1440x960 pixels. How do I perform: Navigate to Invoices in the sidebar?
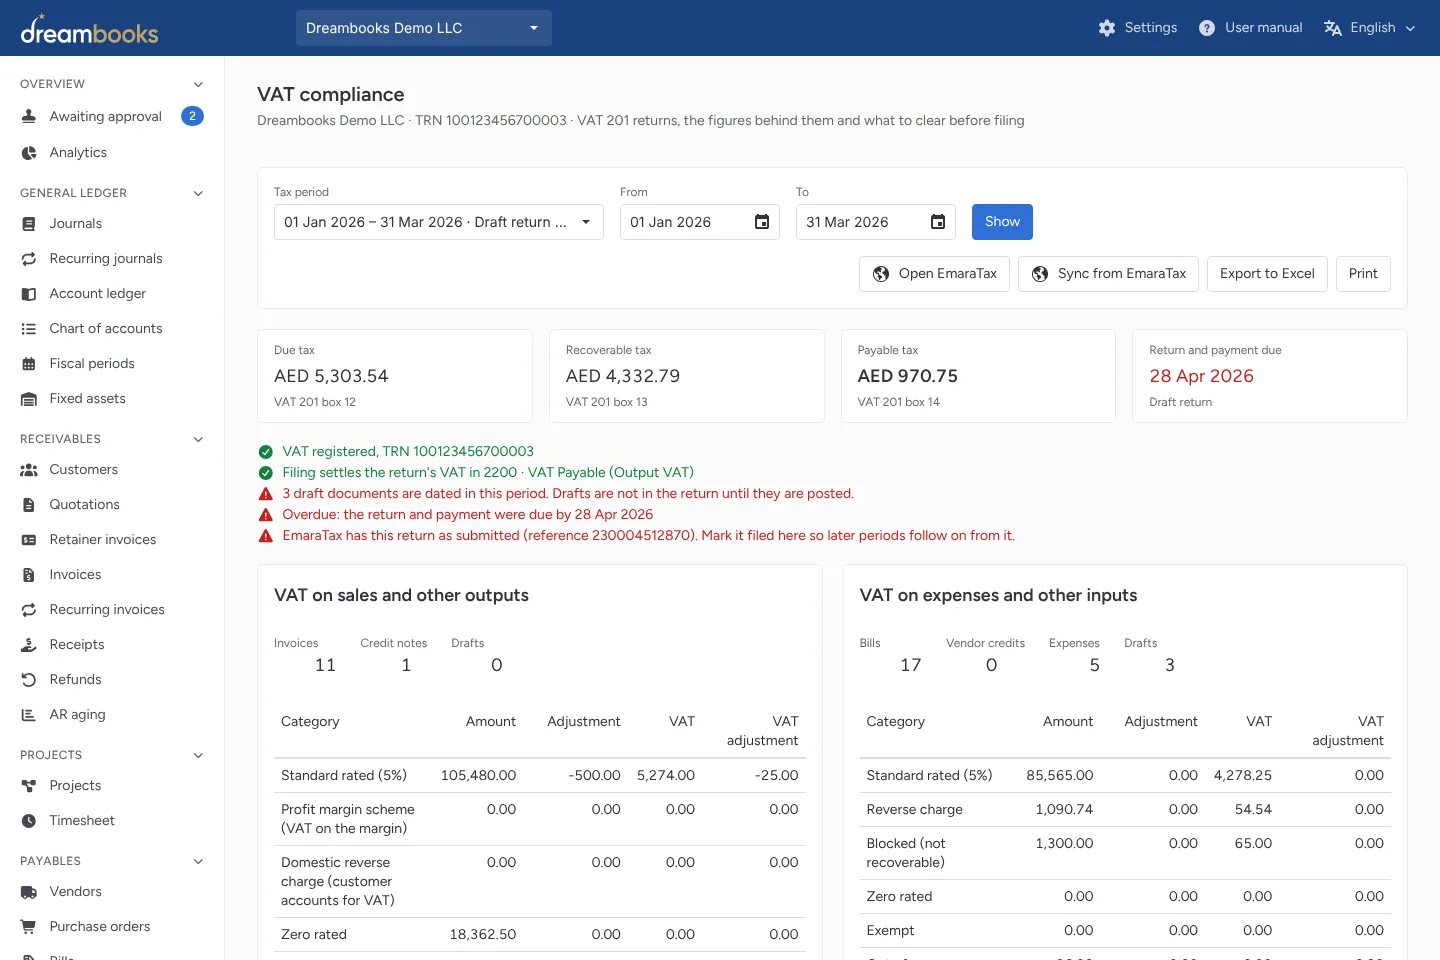point(112,575)
